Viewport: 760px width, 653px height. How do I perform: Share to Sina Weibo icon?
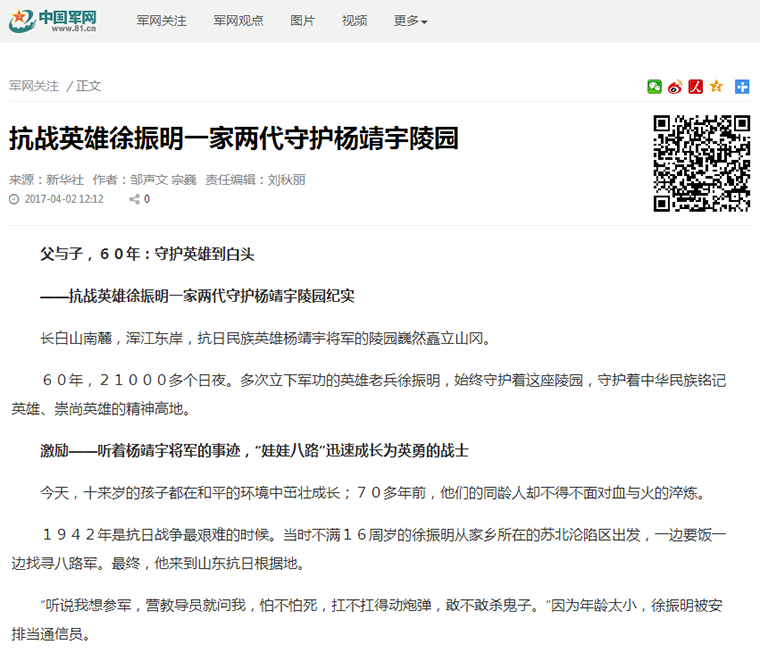[675, 87]
